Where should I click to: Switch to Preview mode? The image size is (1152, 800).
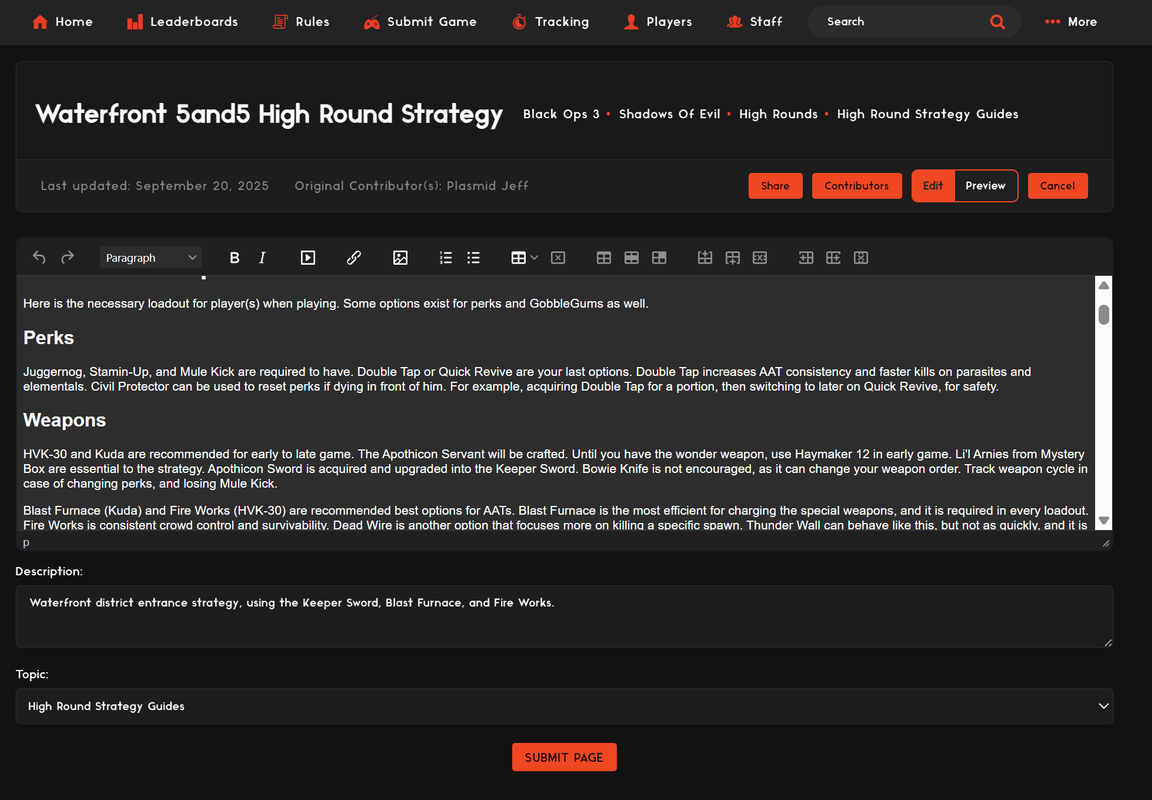click(x=985, y=186)
